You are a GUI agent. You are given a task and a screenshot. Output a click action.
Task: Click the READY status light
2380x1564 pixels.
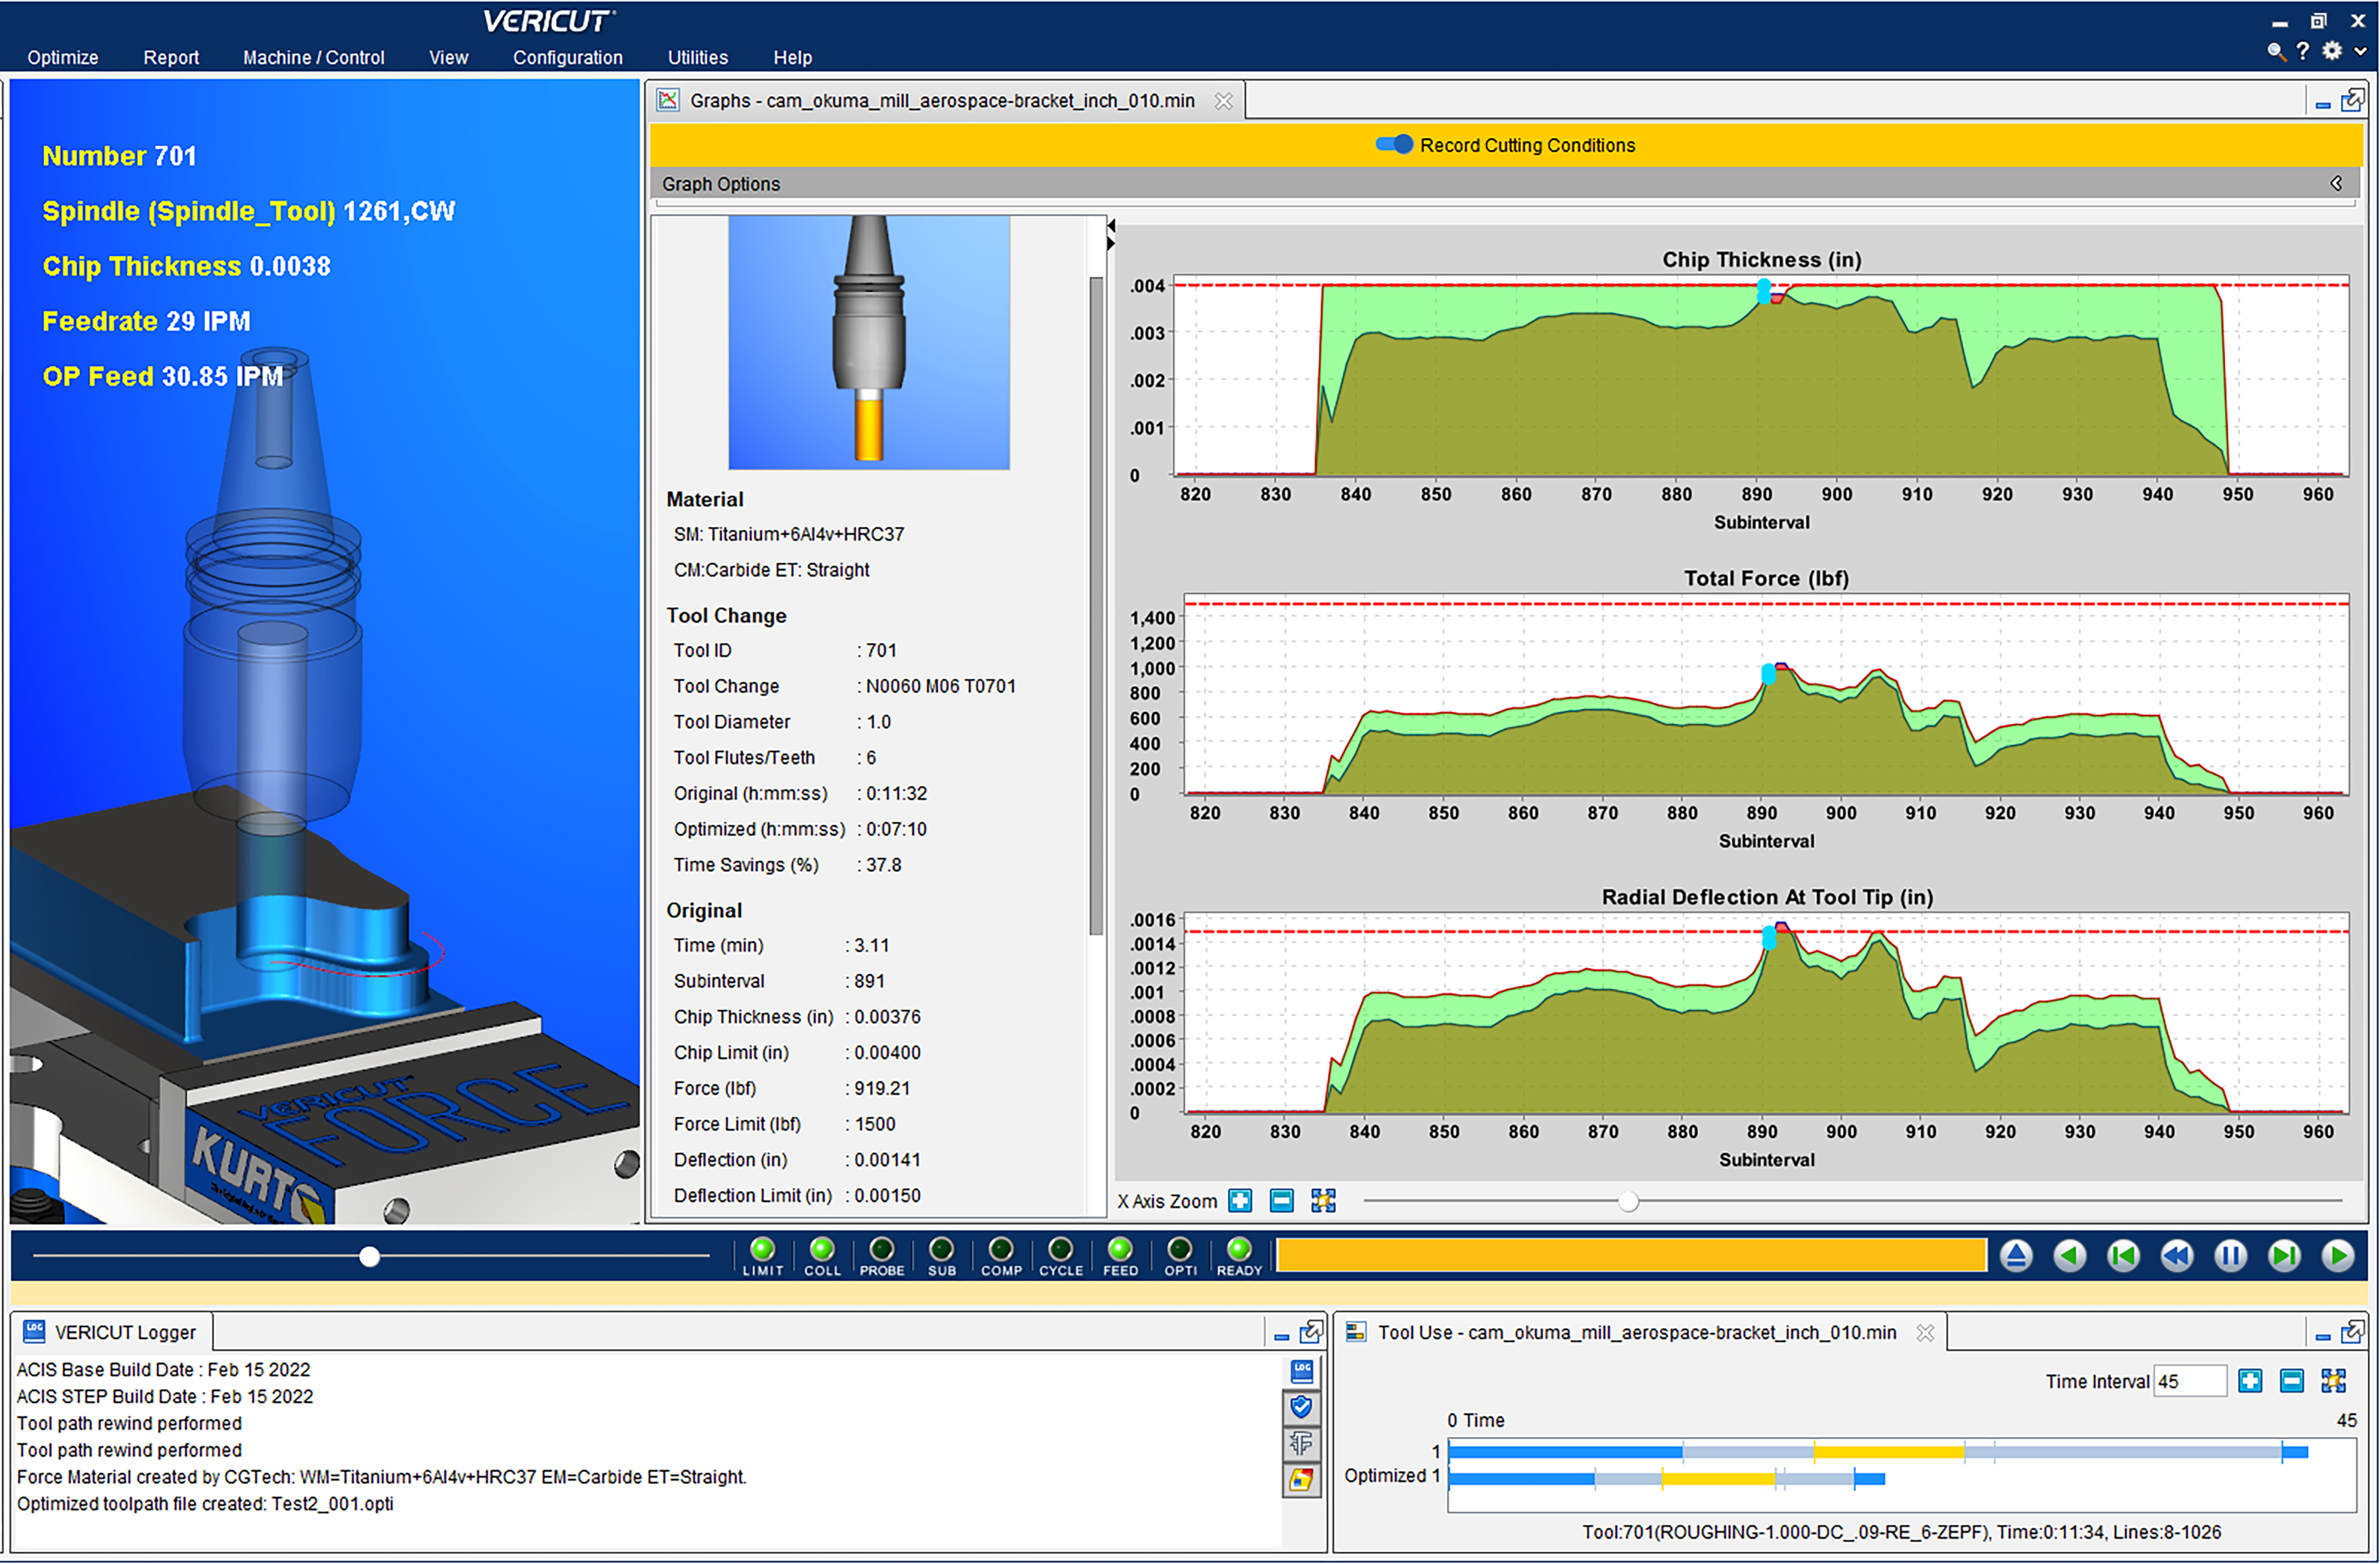1239,1249
